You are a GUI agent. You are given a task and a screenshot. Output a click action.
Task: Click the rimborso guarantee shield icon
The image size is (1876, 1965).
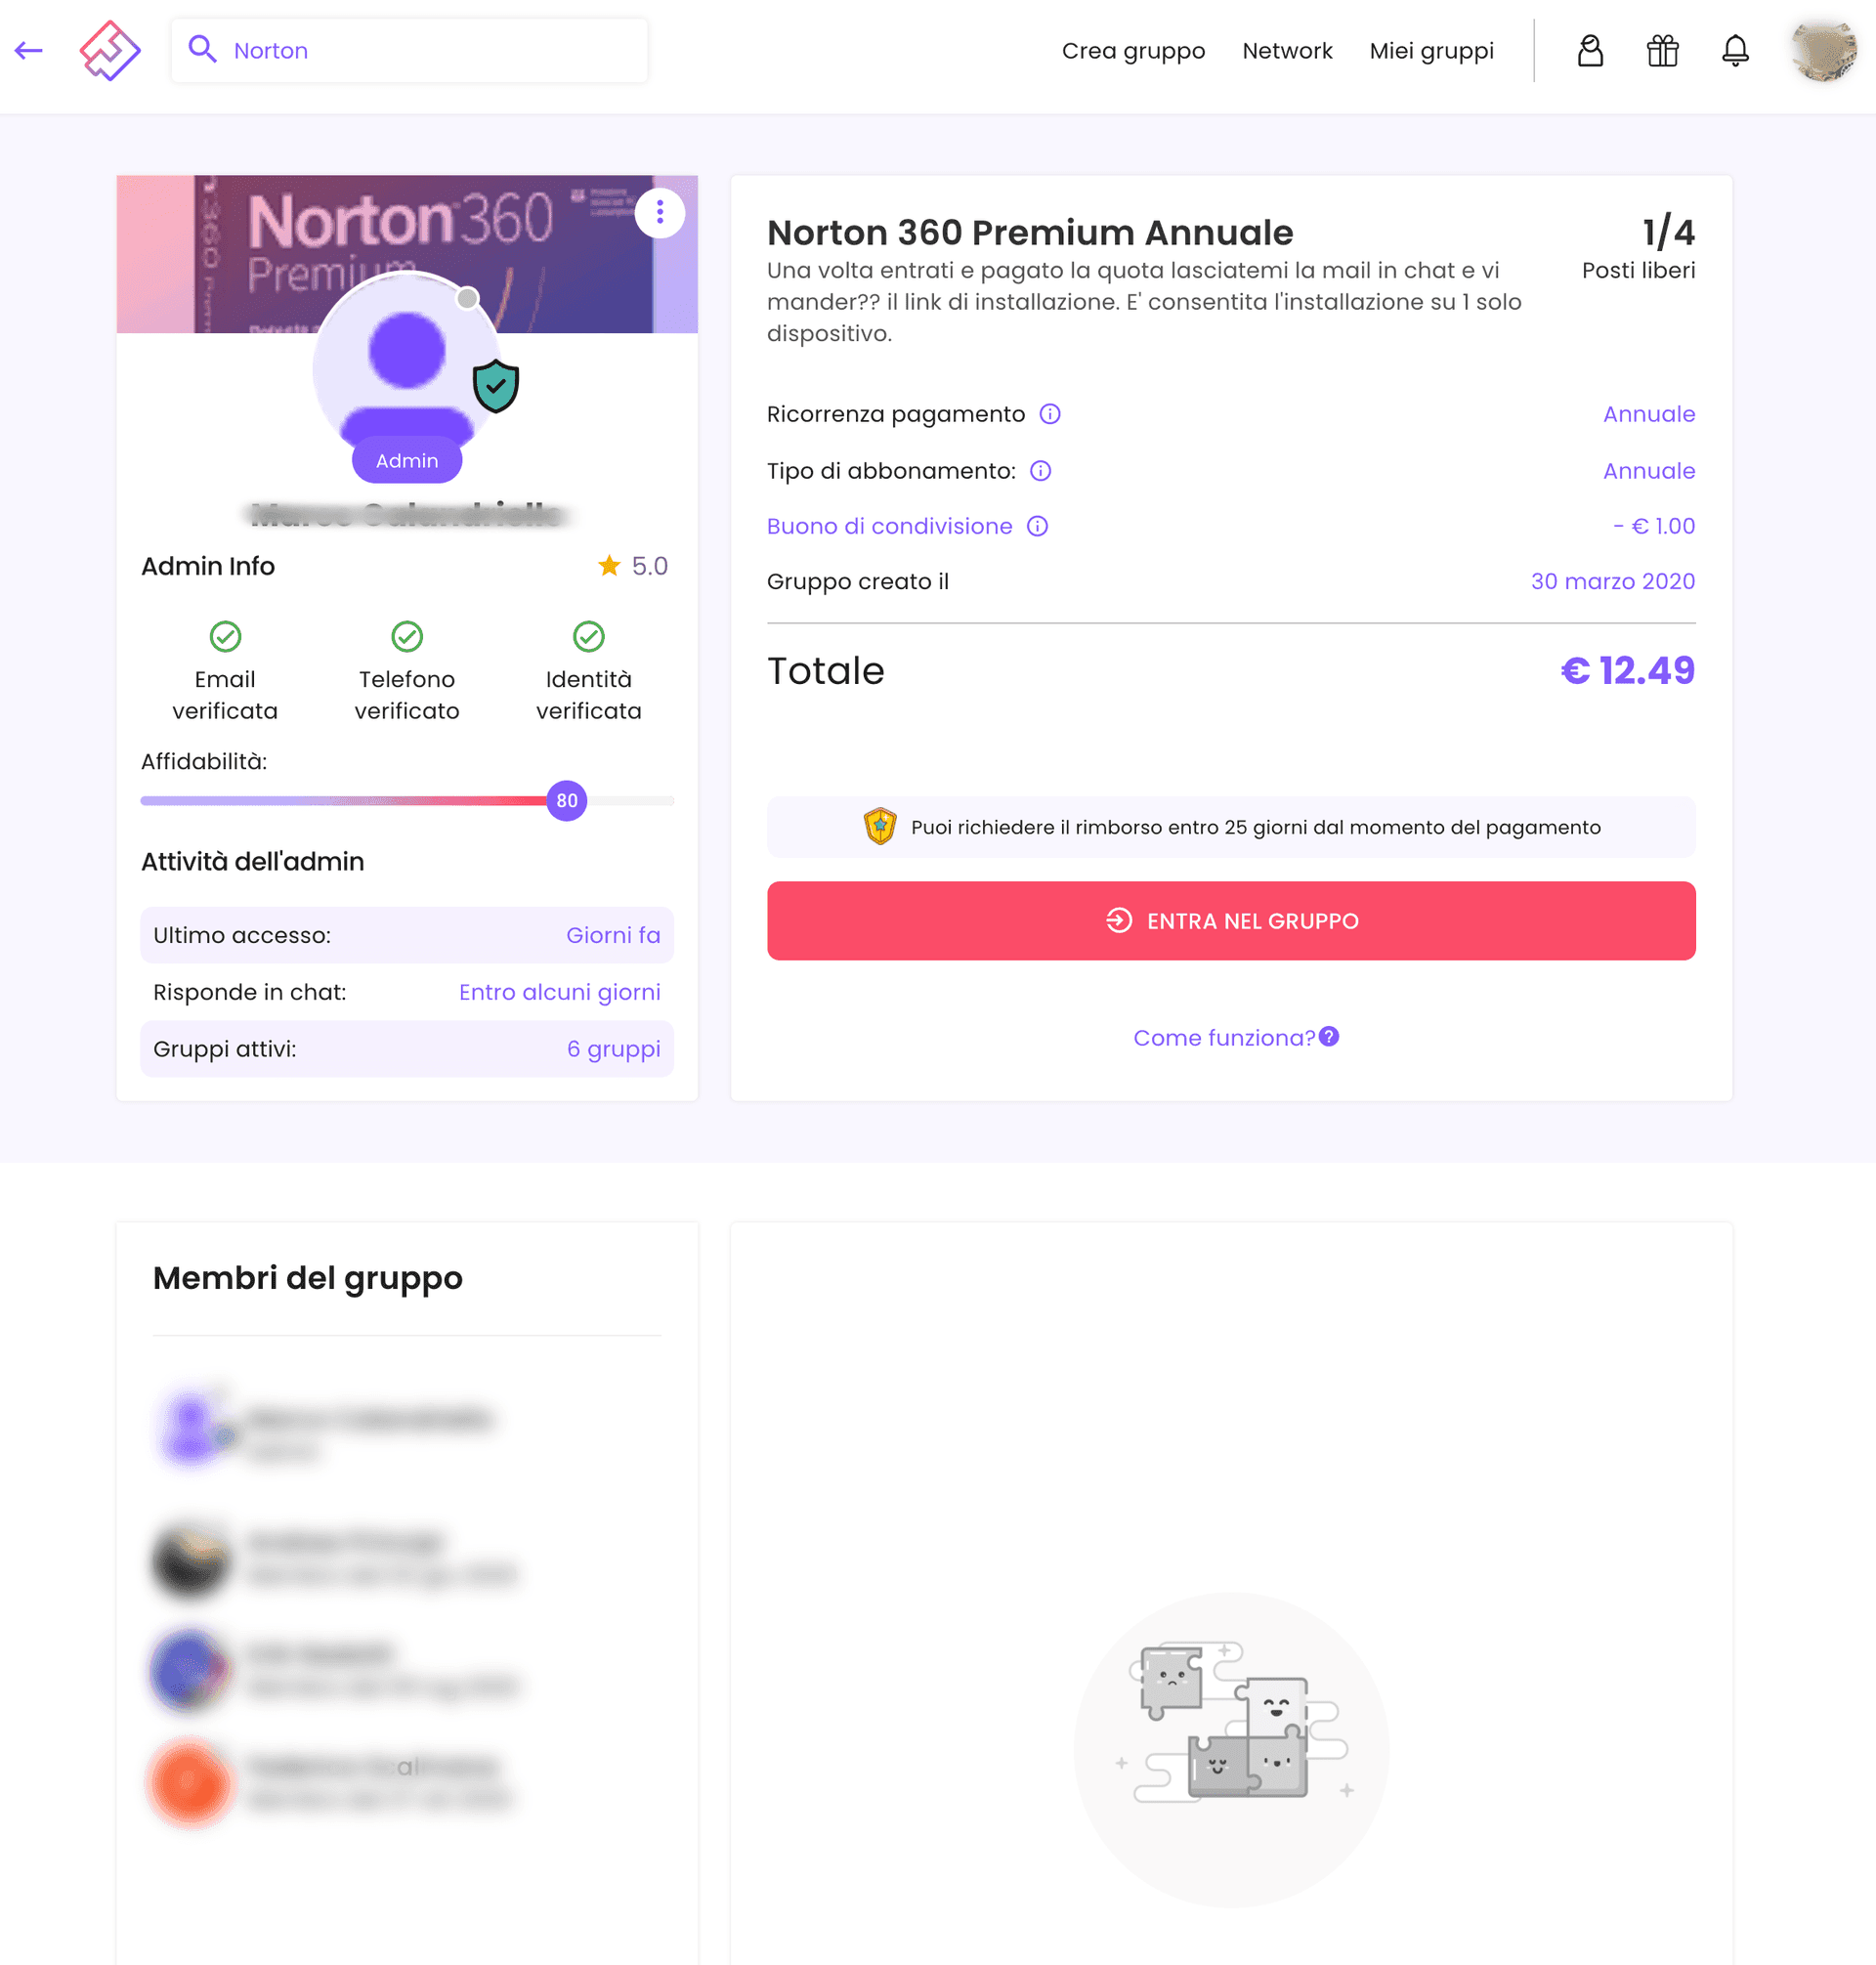click(x=877, y=827)
